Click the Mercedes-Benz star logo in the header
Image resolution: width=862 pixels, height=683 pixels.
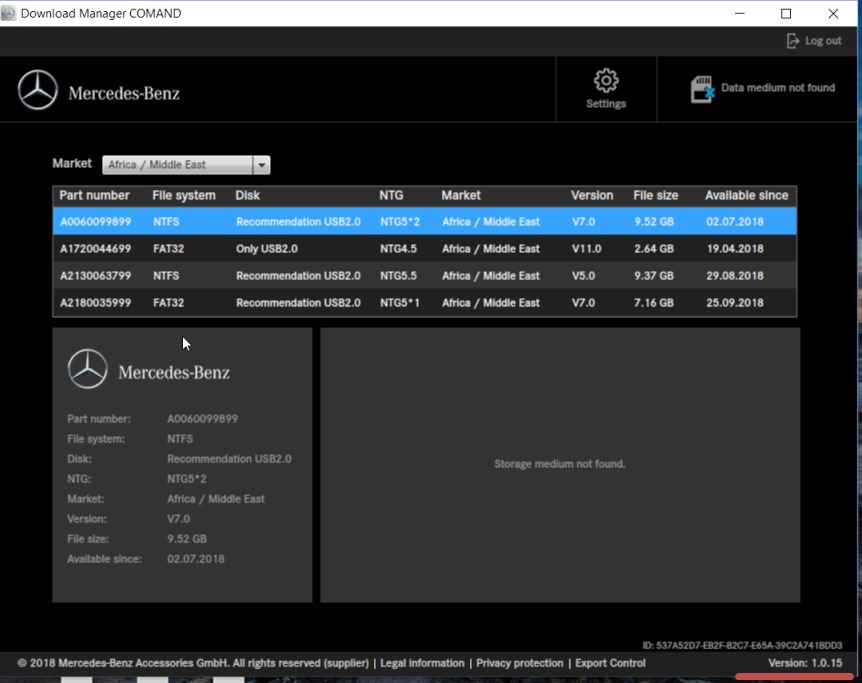pyautogui.click(x=37, y=90)
